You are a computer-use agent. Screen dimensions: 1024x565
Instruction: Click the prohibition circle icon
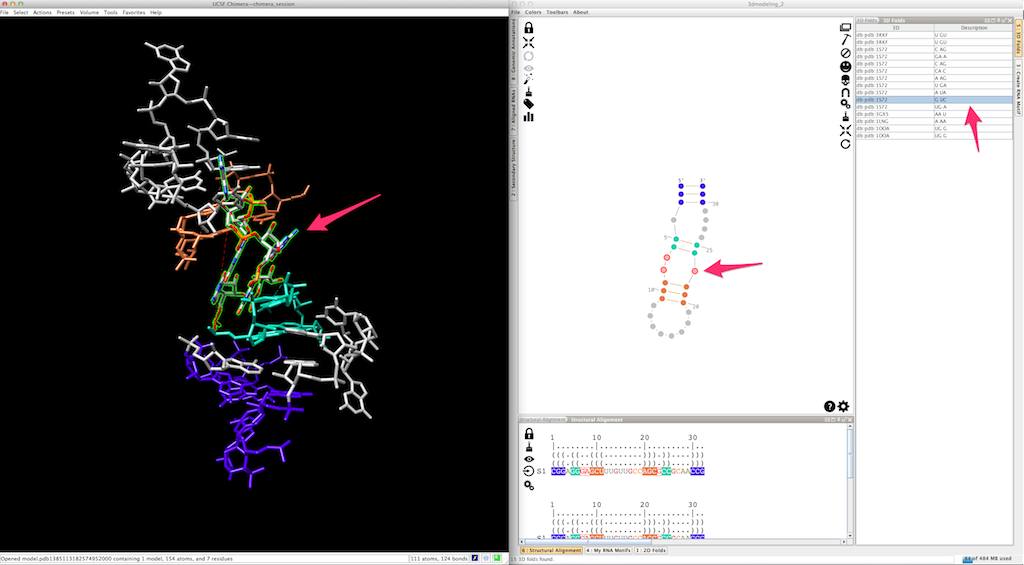845,53
